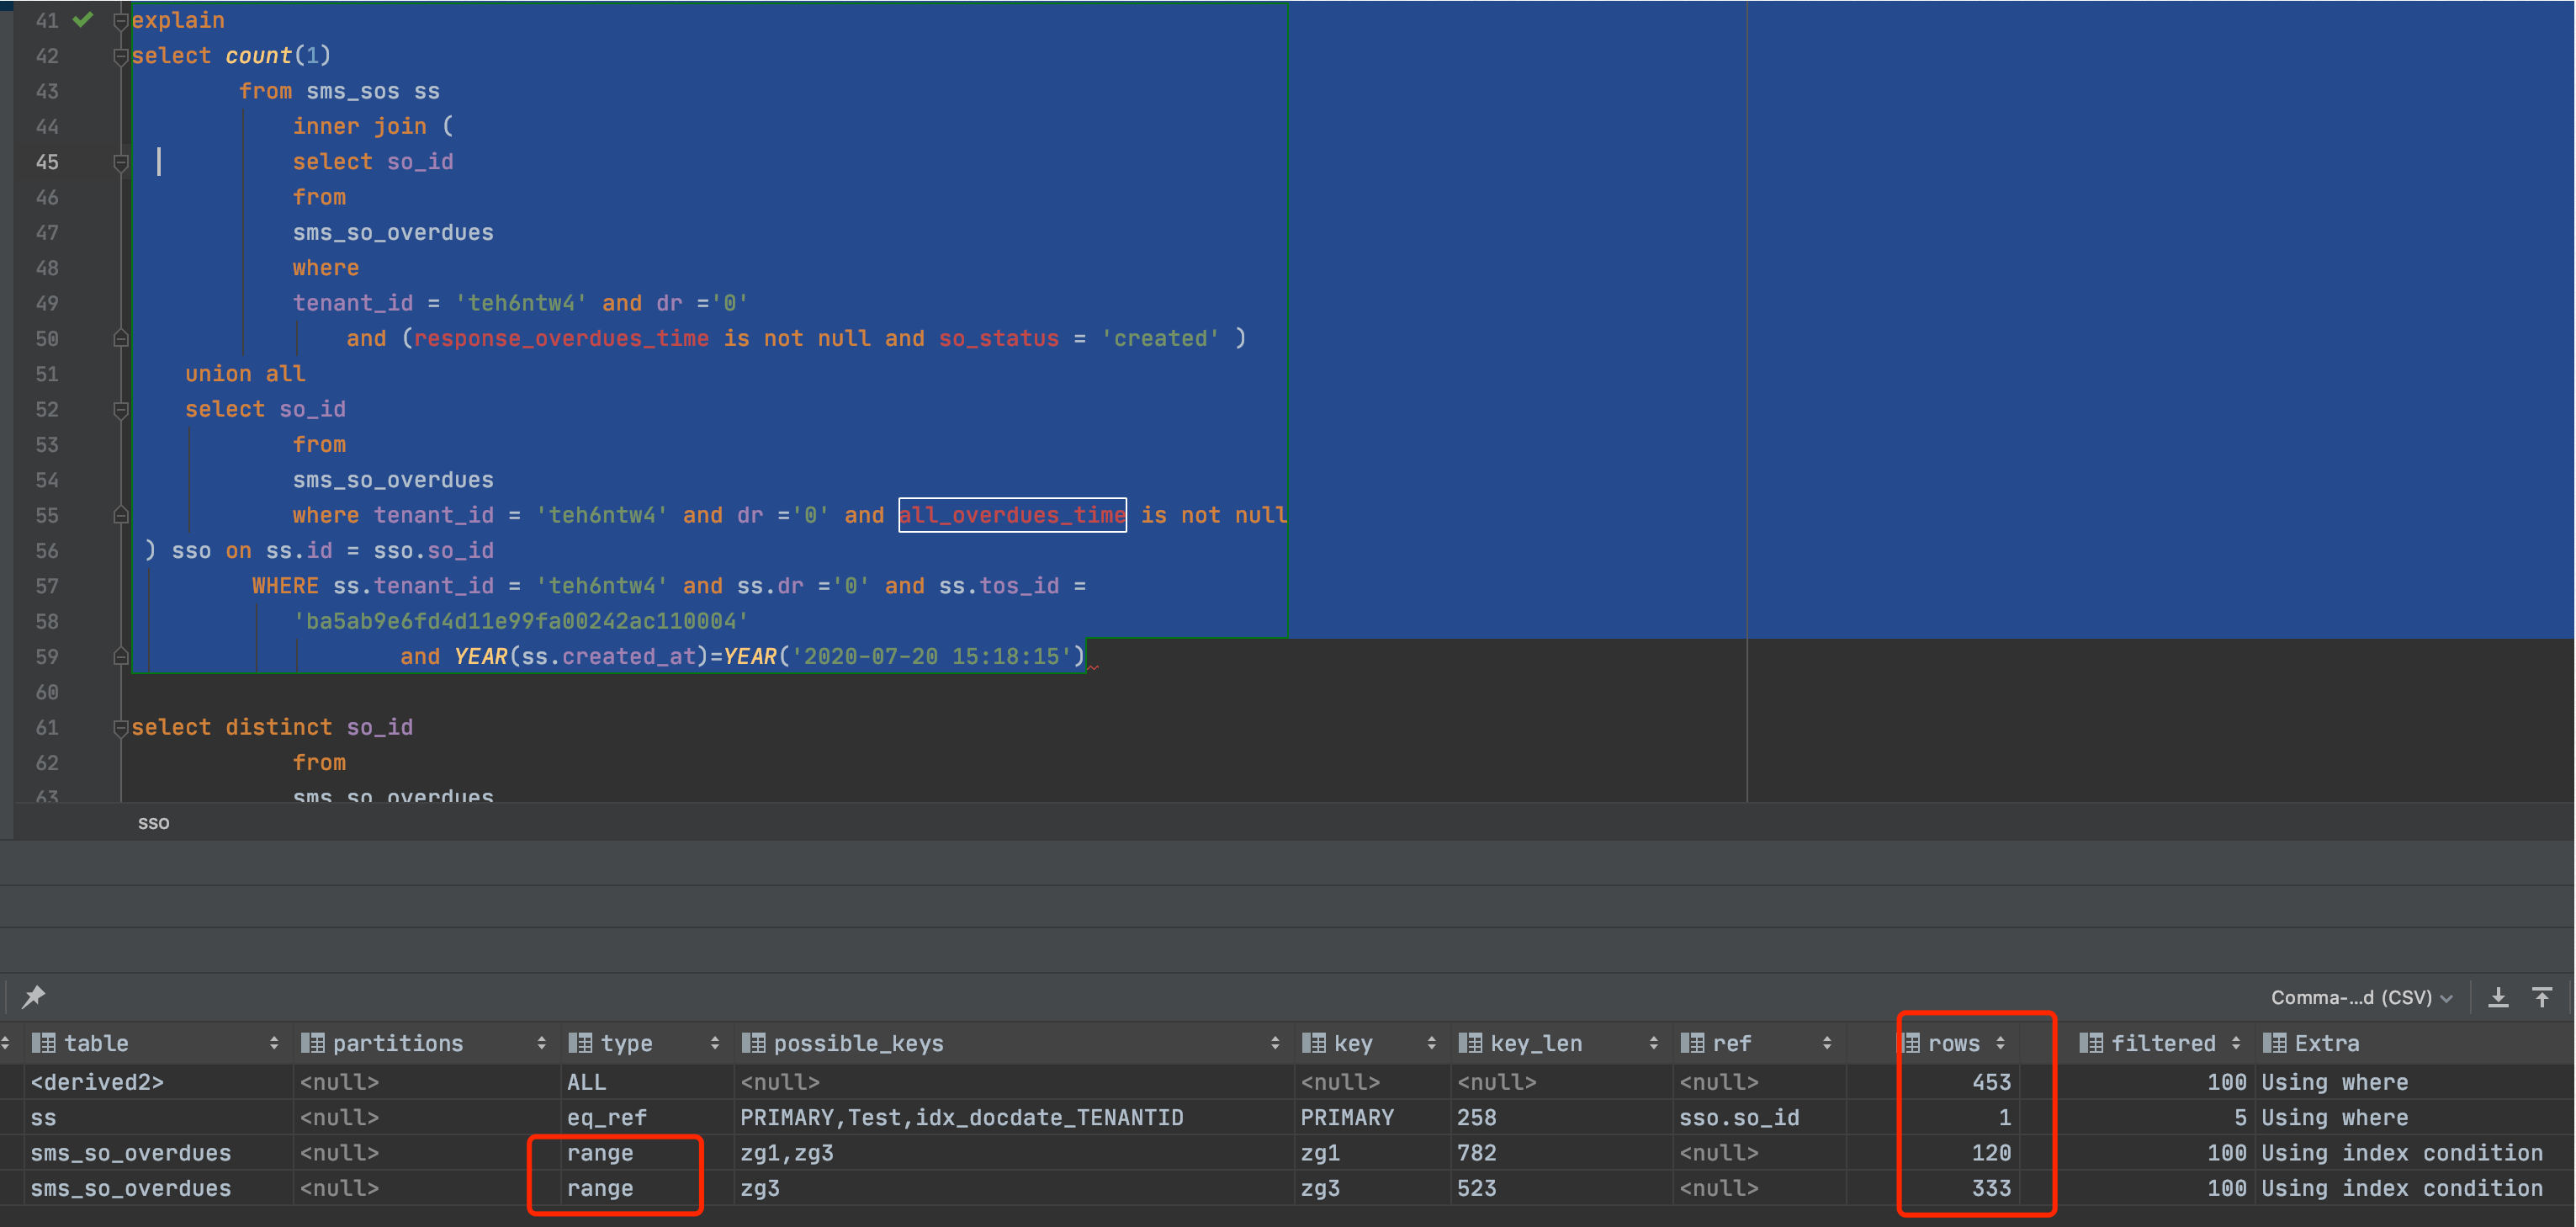
Task: Click the partitions column header
Action: pyautogui.click(x=397, y=1043)
